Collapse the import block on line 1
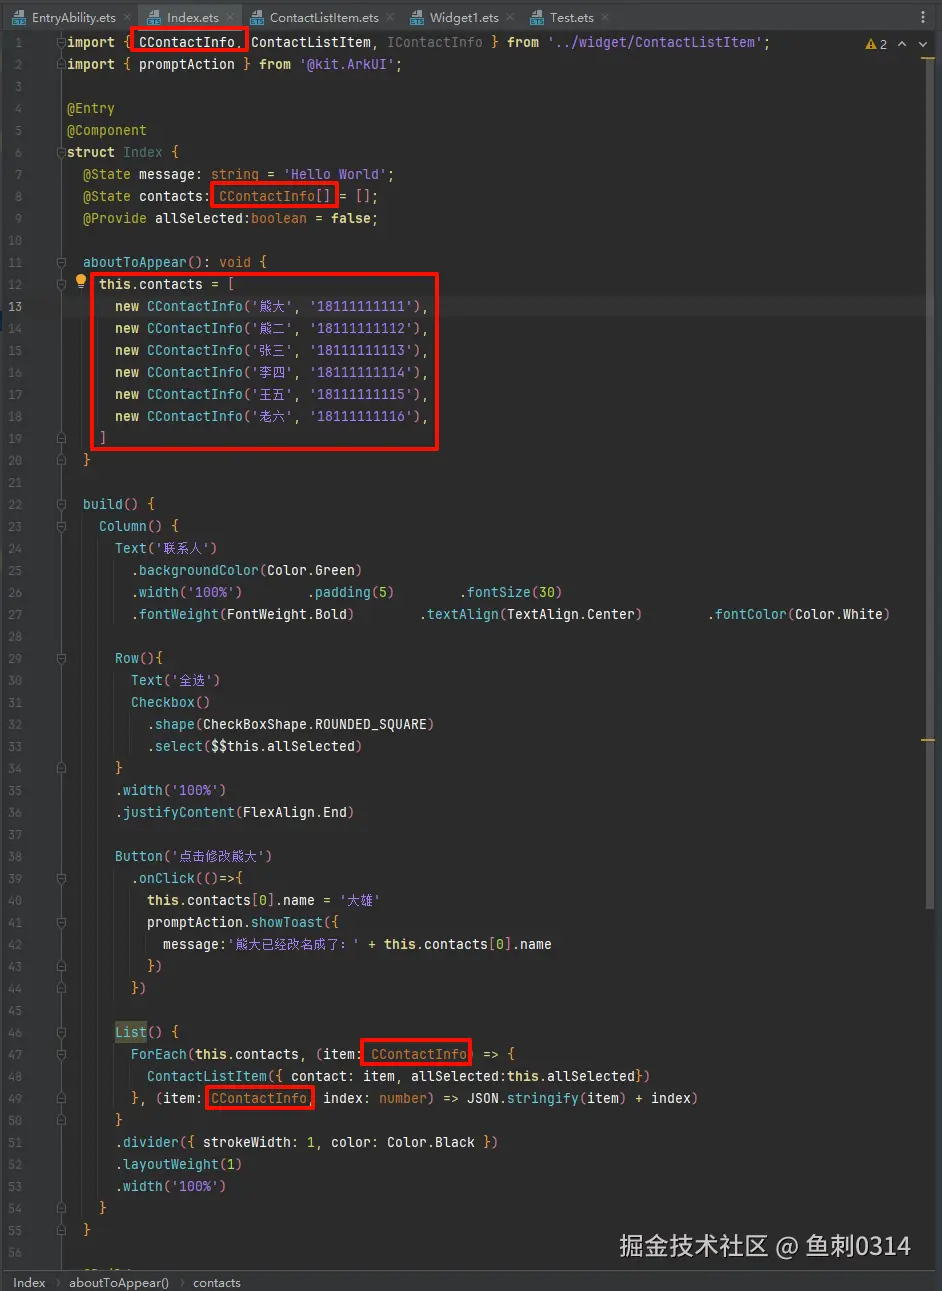 click(62, 42)
